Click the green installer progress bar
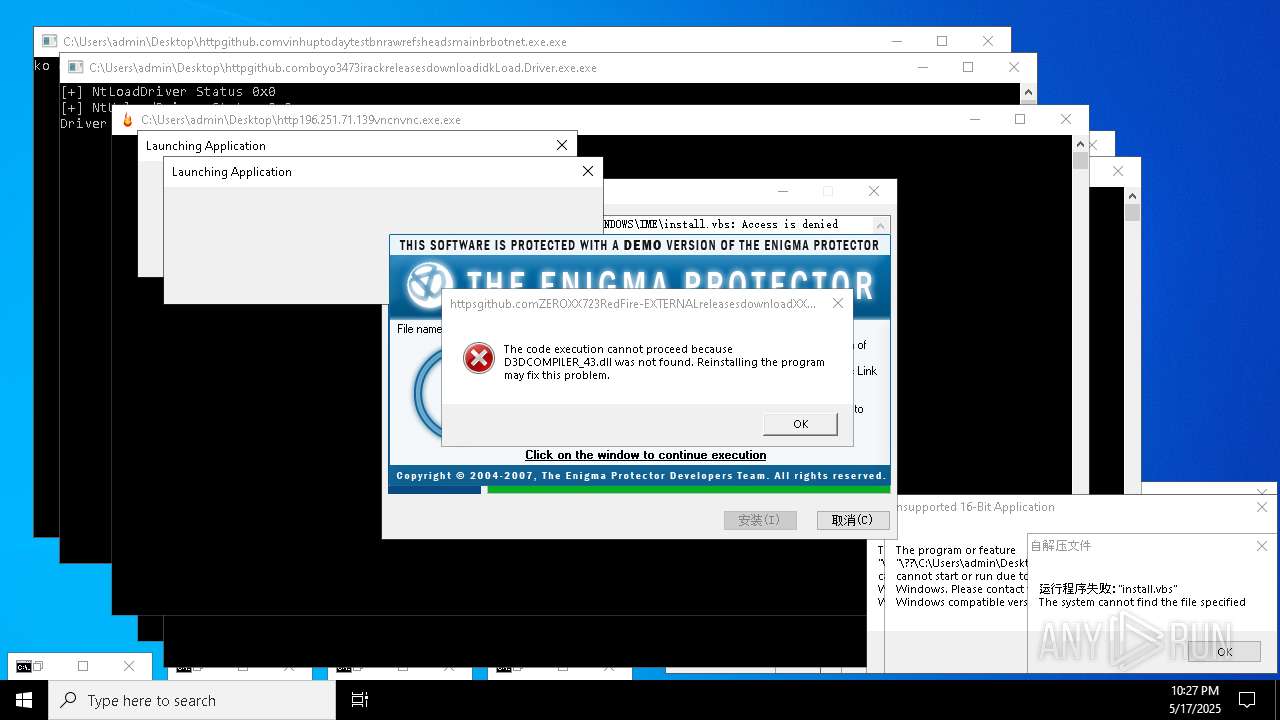Viewport: 1280px width, 720px height. [x=688, y=490]
